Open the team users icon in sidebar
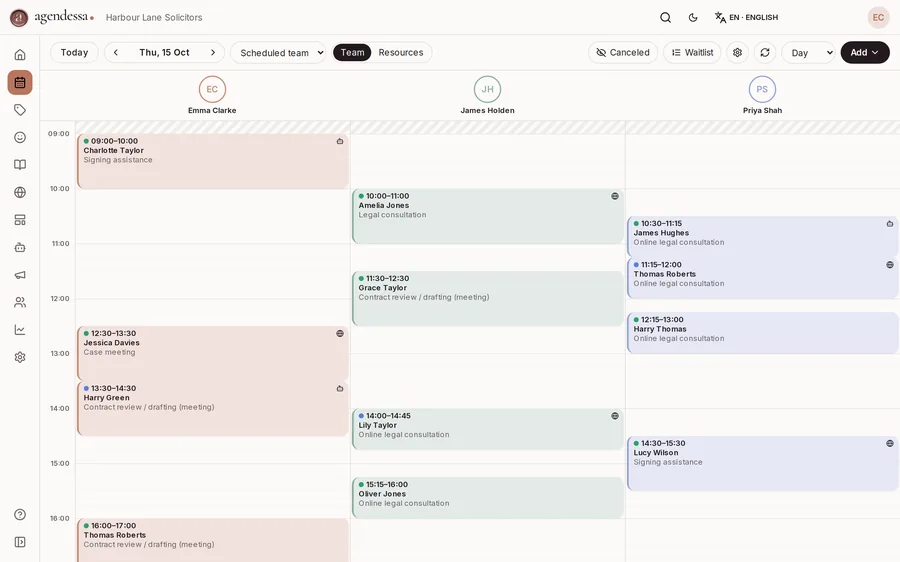Screen dimensions: 900x562 (20, 302)
